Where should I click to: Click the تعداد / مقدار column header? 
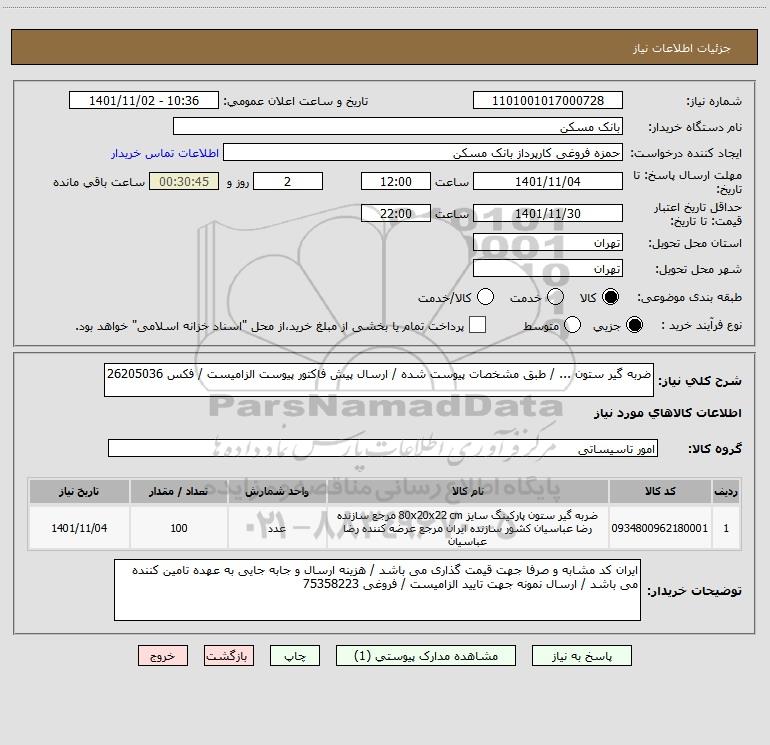(178, 492)
